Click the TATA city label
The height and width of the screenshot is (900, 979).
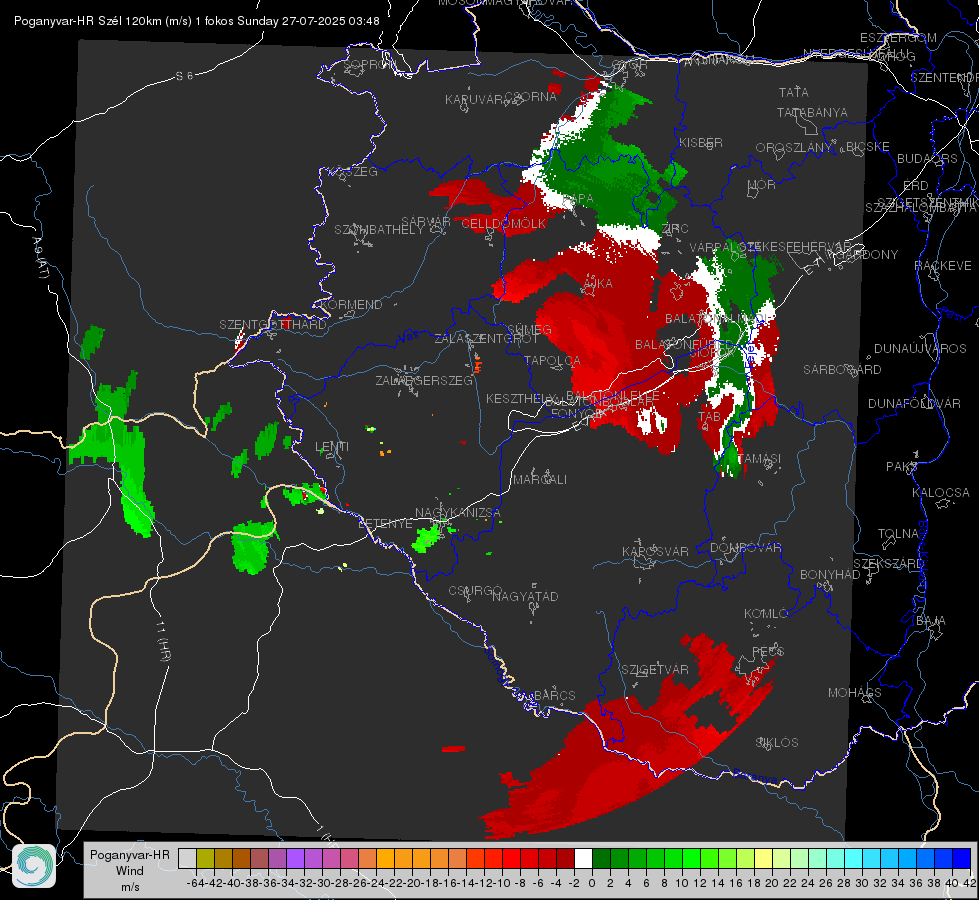click(794, 92)
